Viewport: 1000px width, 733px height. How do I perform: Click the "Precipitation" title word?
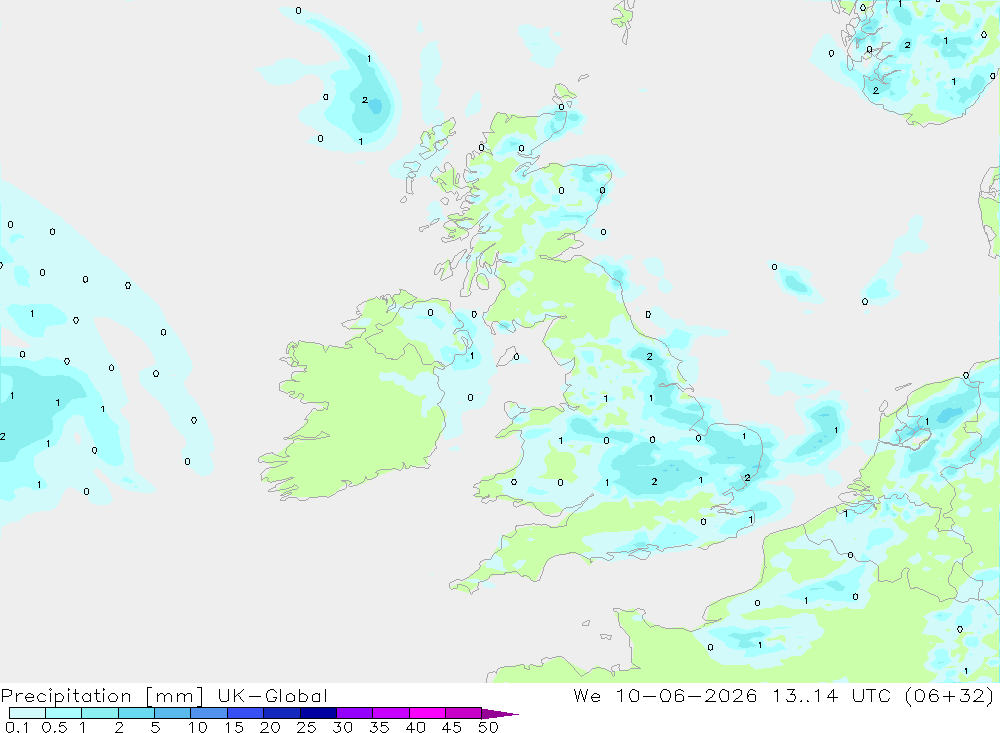(x=66, y=696)
